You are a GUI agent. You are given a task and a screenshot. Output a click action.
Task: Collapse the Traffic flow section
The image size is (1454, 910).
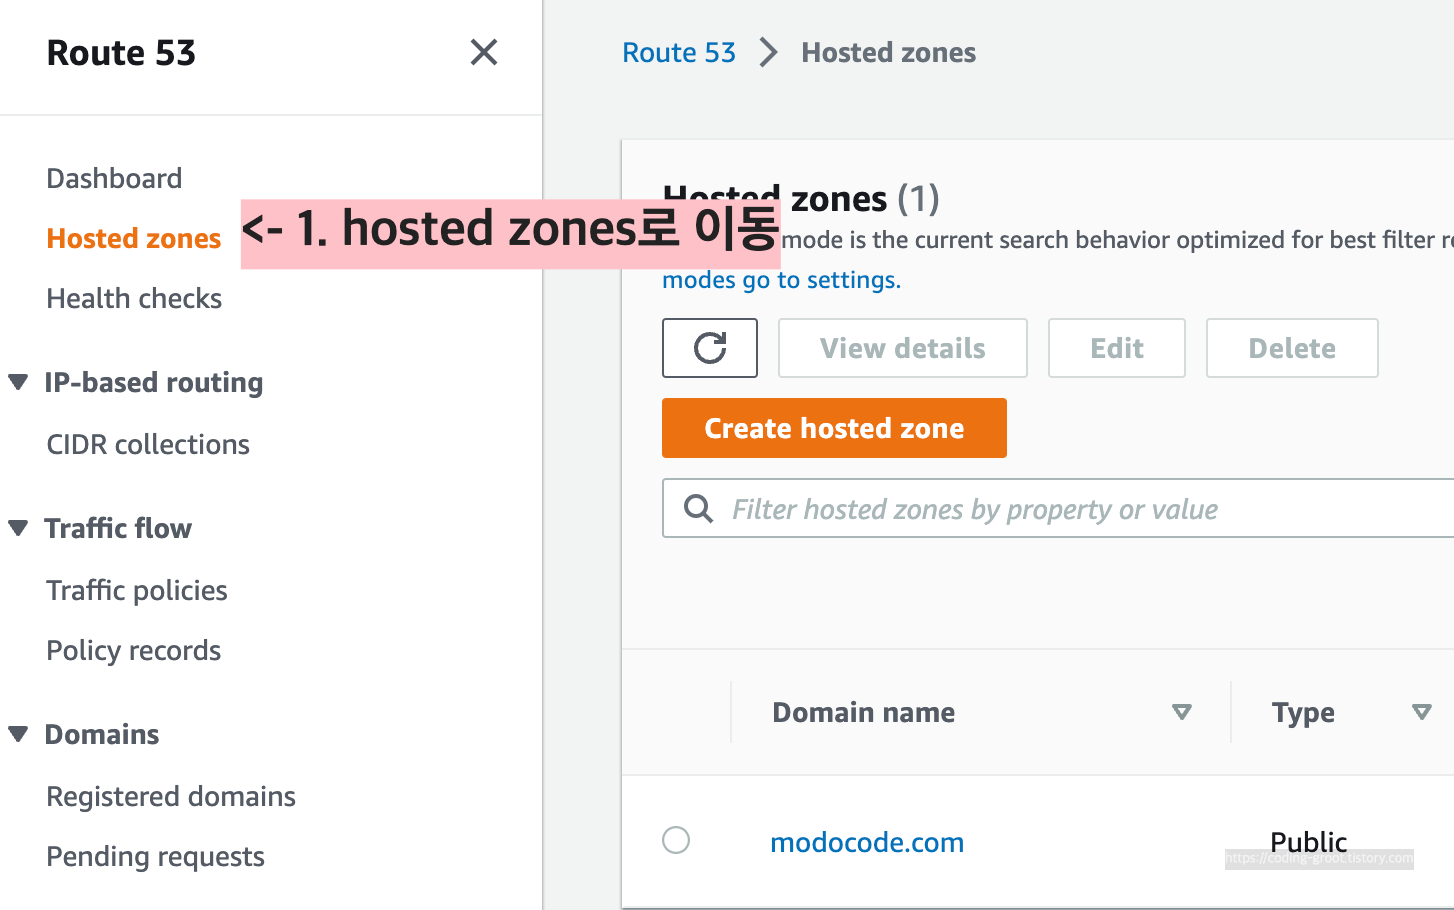pyautogui.click(x=18, y=528)
